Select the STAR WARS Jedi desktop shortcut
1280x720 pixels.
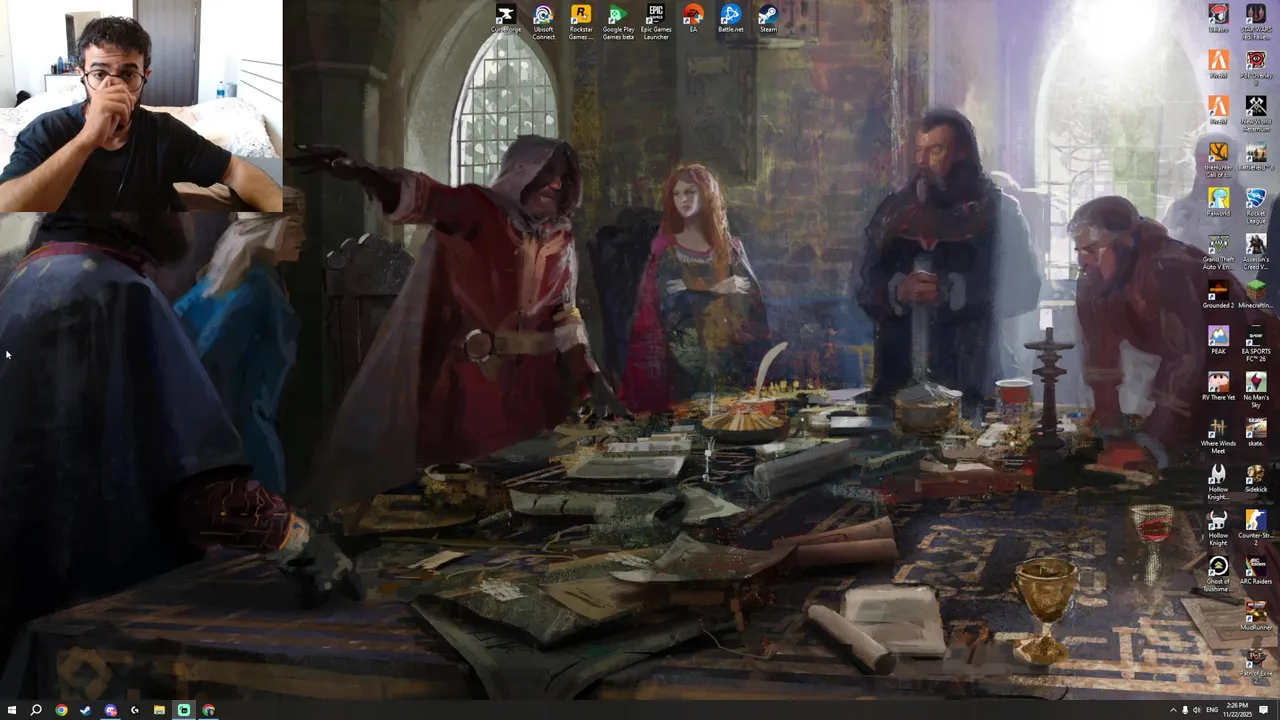1256,21
